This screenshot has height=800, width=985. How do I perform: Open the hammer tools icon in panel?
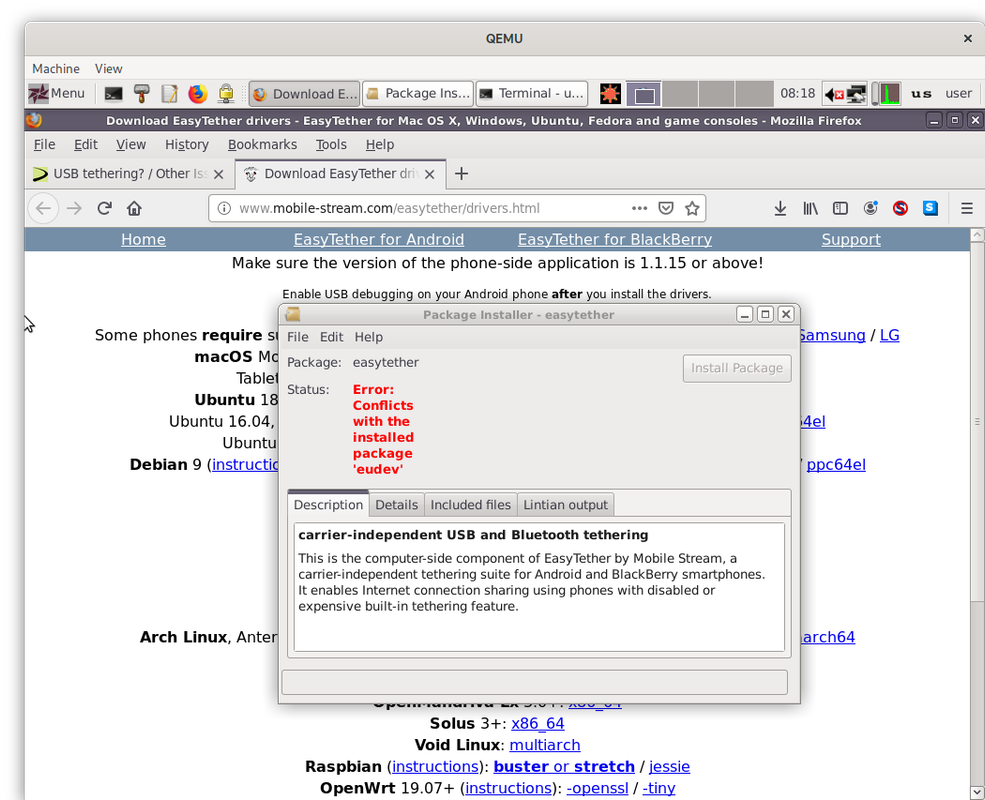point(141,94)
